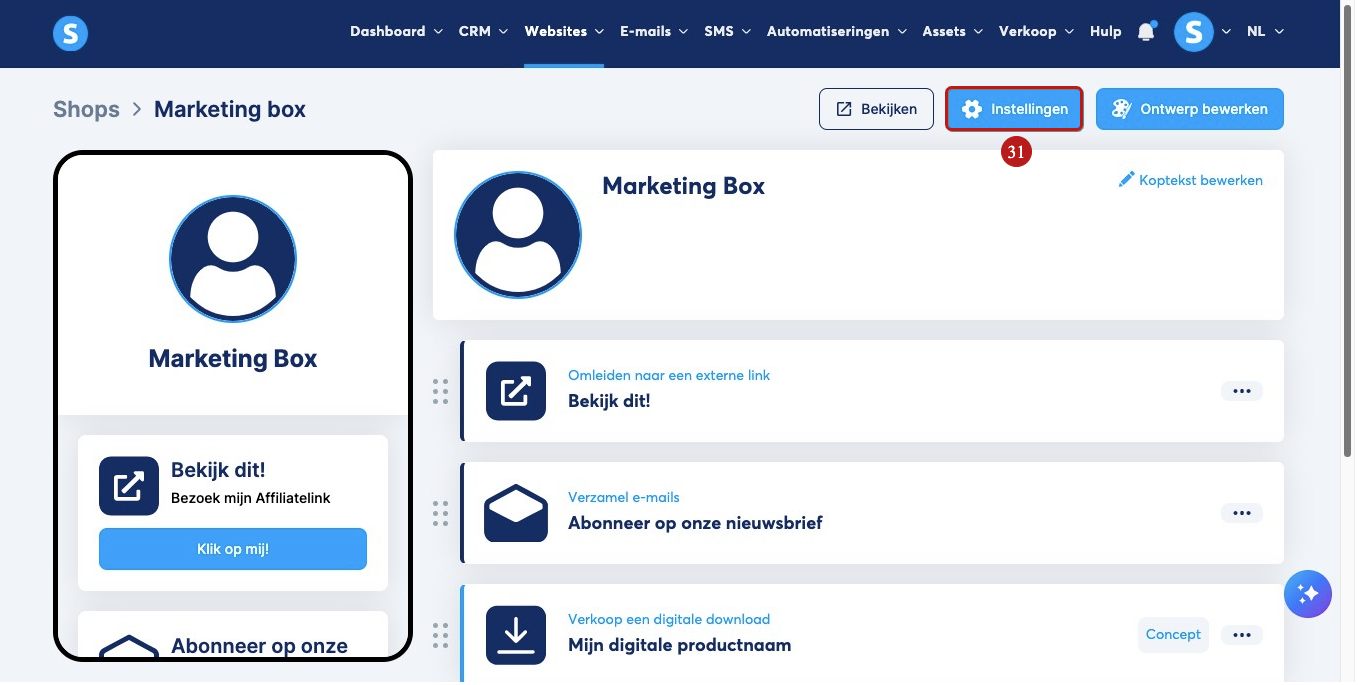Open the notifications bell

[x=1146, y=32]
